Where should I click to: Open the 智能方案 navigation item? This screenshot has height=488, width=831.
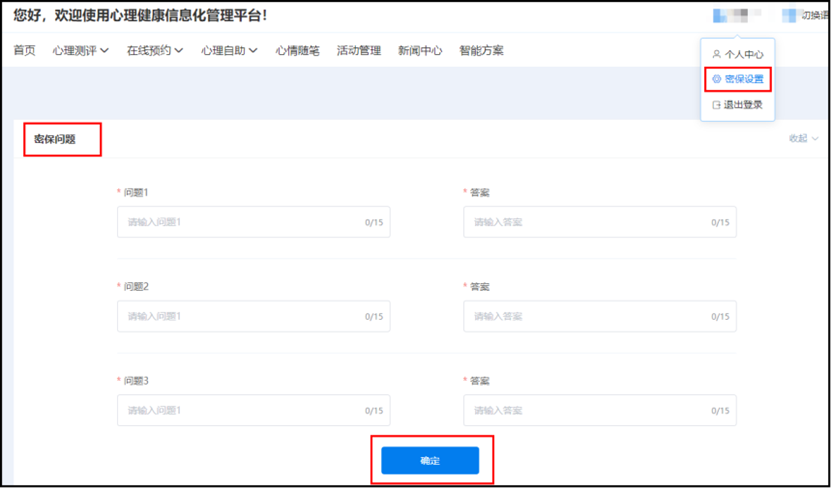tap(481, 51)
